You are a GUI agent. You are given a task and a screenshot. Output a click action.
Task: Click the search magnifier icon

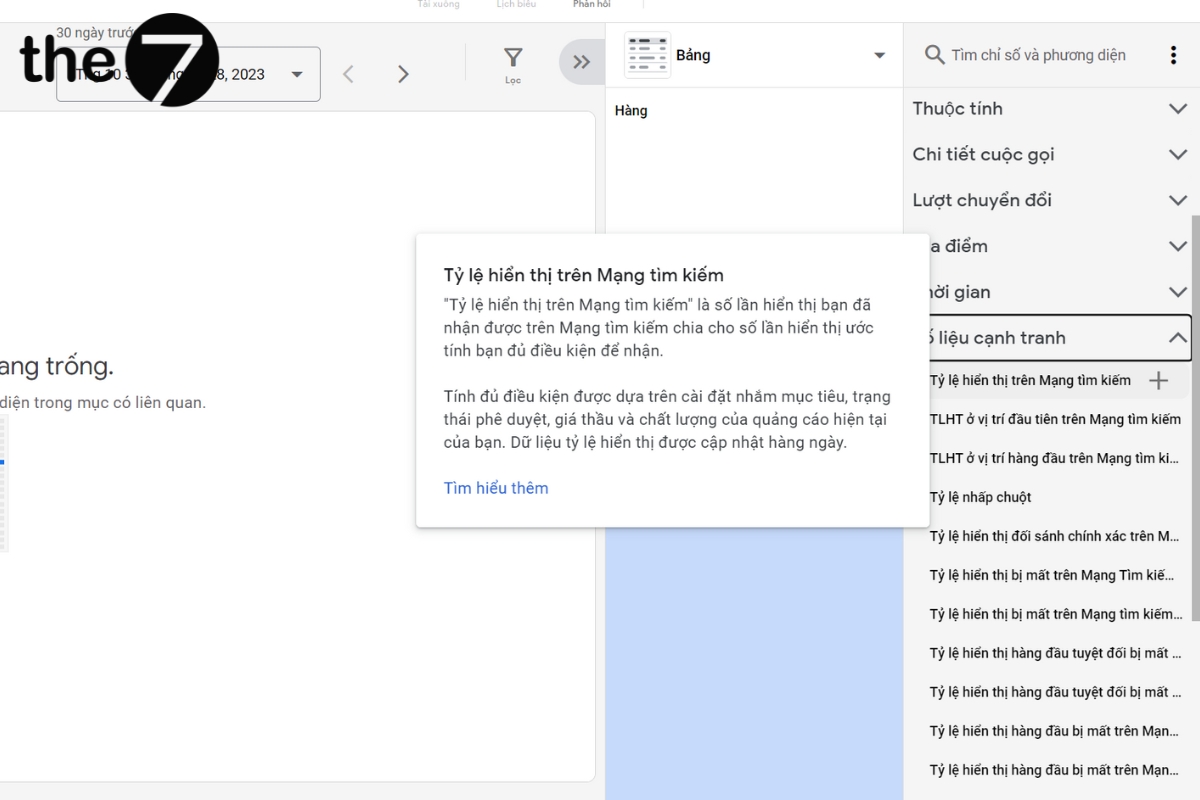[x=934, y=55]
